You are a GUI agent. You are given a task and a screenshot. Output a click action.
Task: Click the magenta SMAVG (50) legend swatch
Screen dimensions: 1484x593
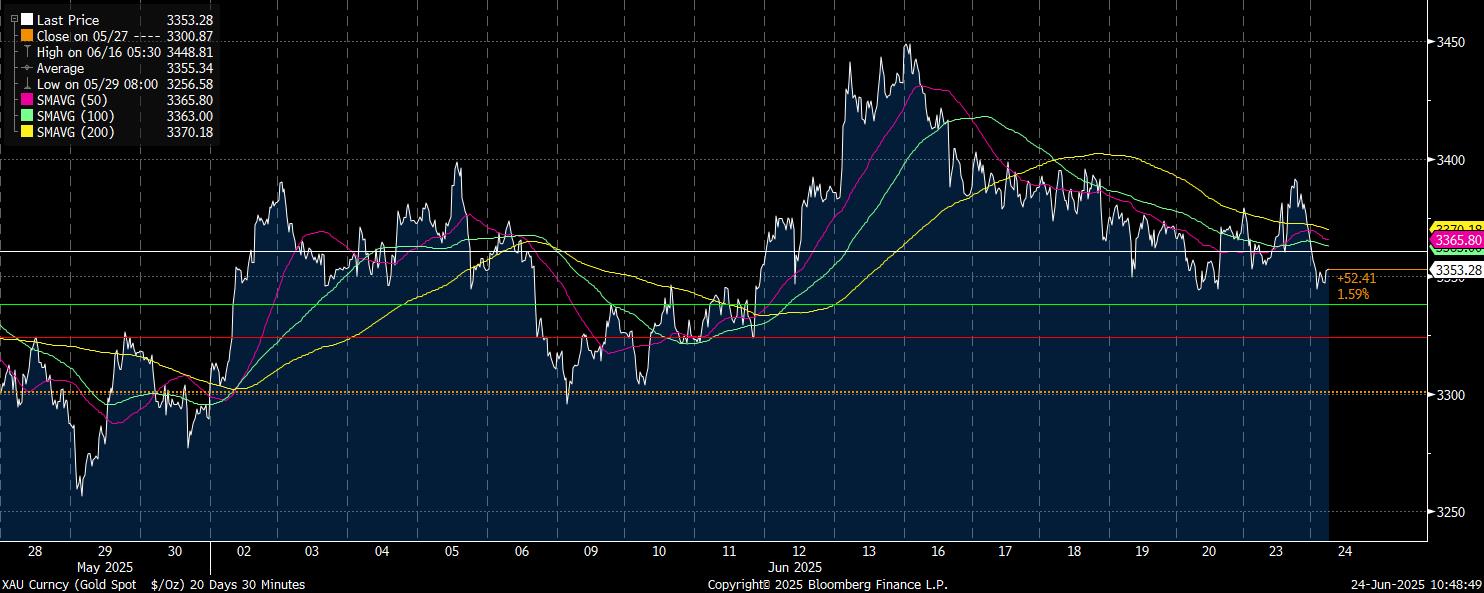(x=27, y=100)
